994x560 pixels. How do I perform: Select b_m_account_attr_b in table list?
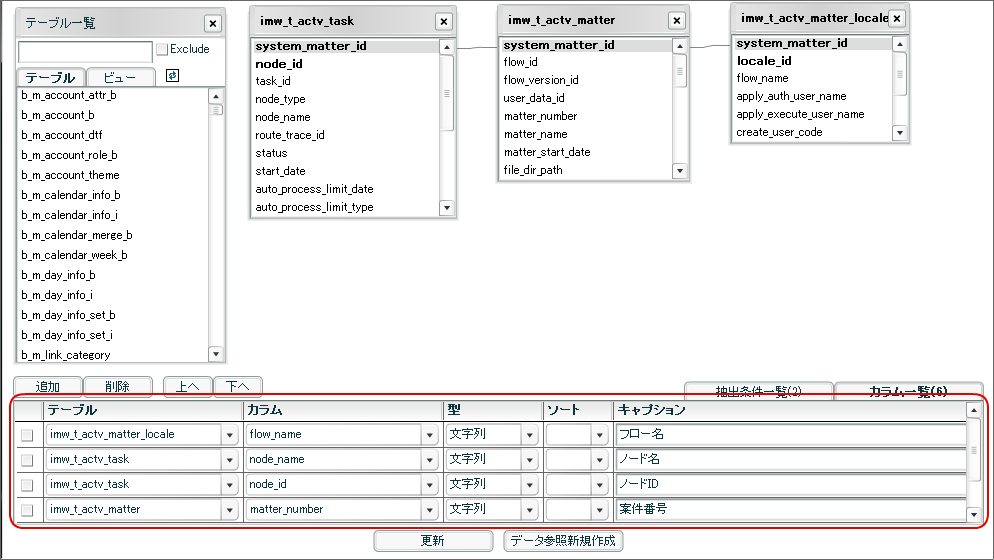click(68, 95)
